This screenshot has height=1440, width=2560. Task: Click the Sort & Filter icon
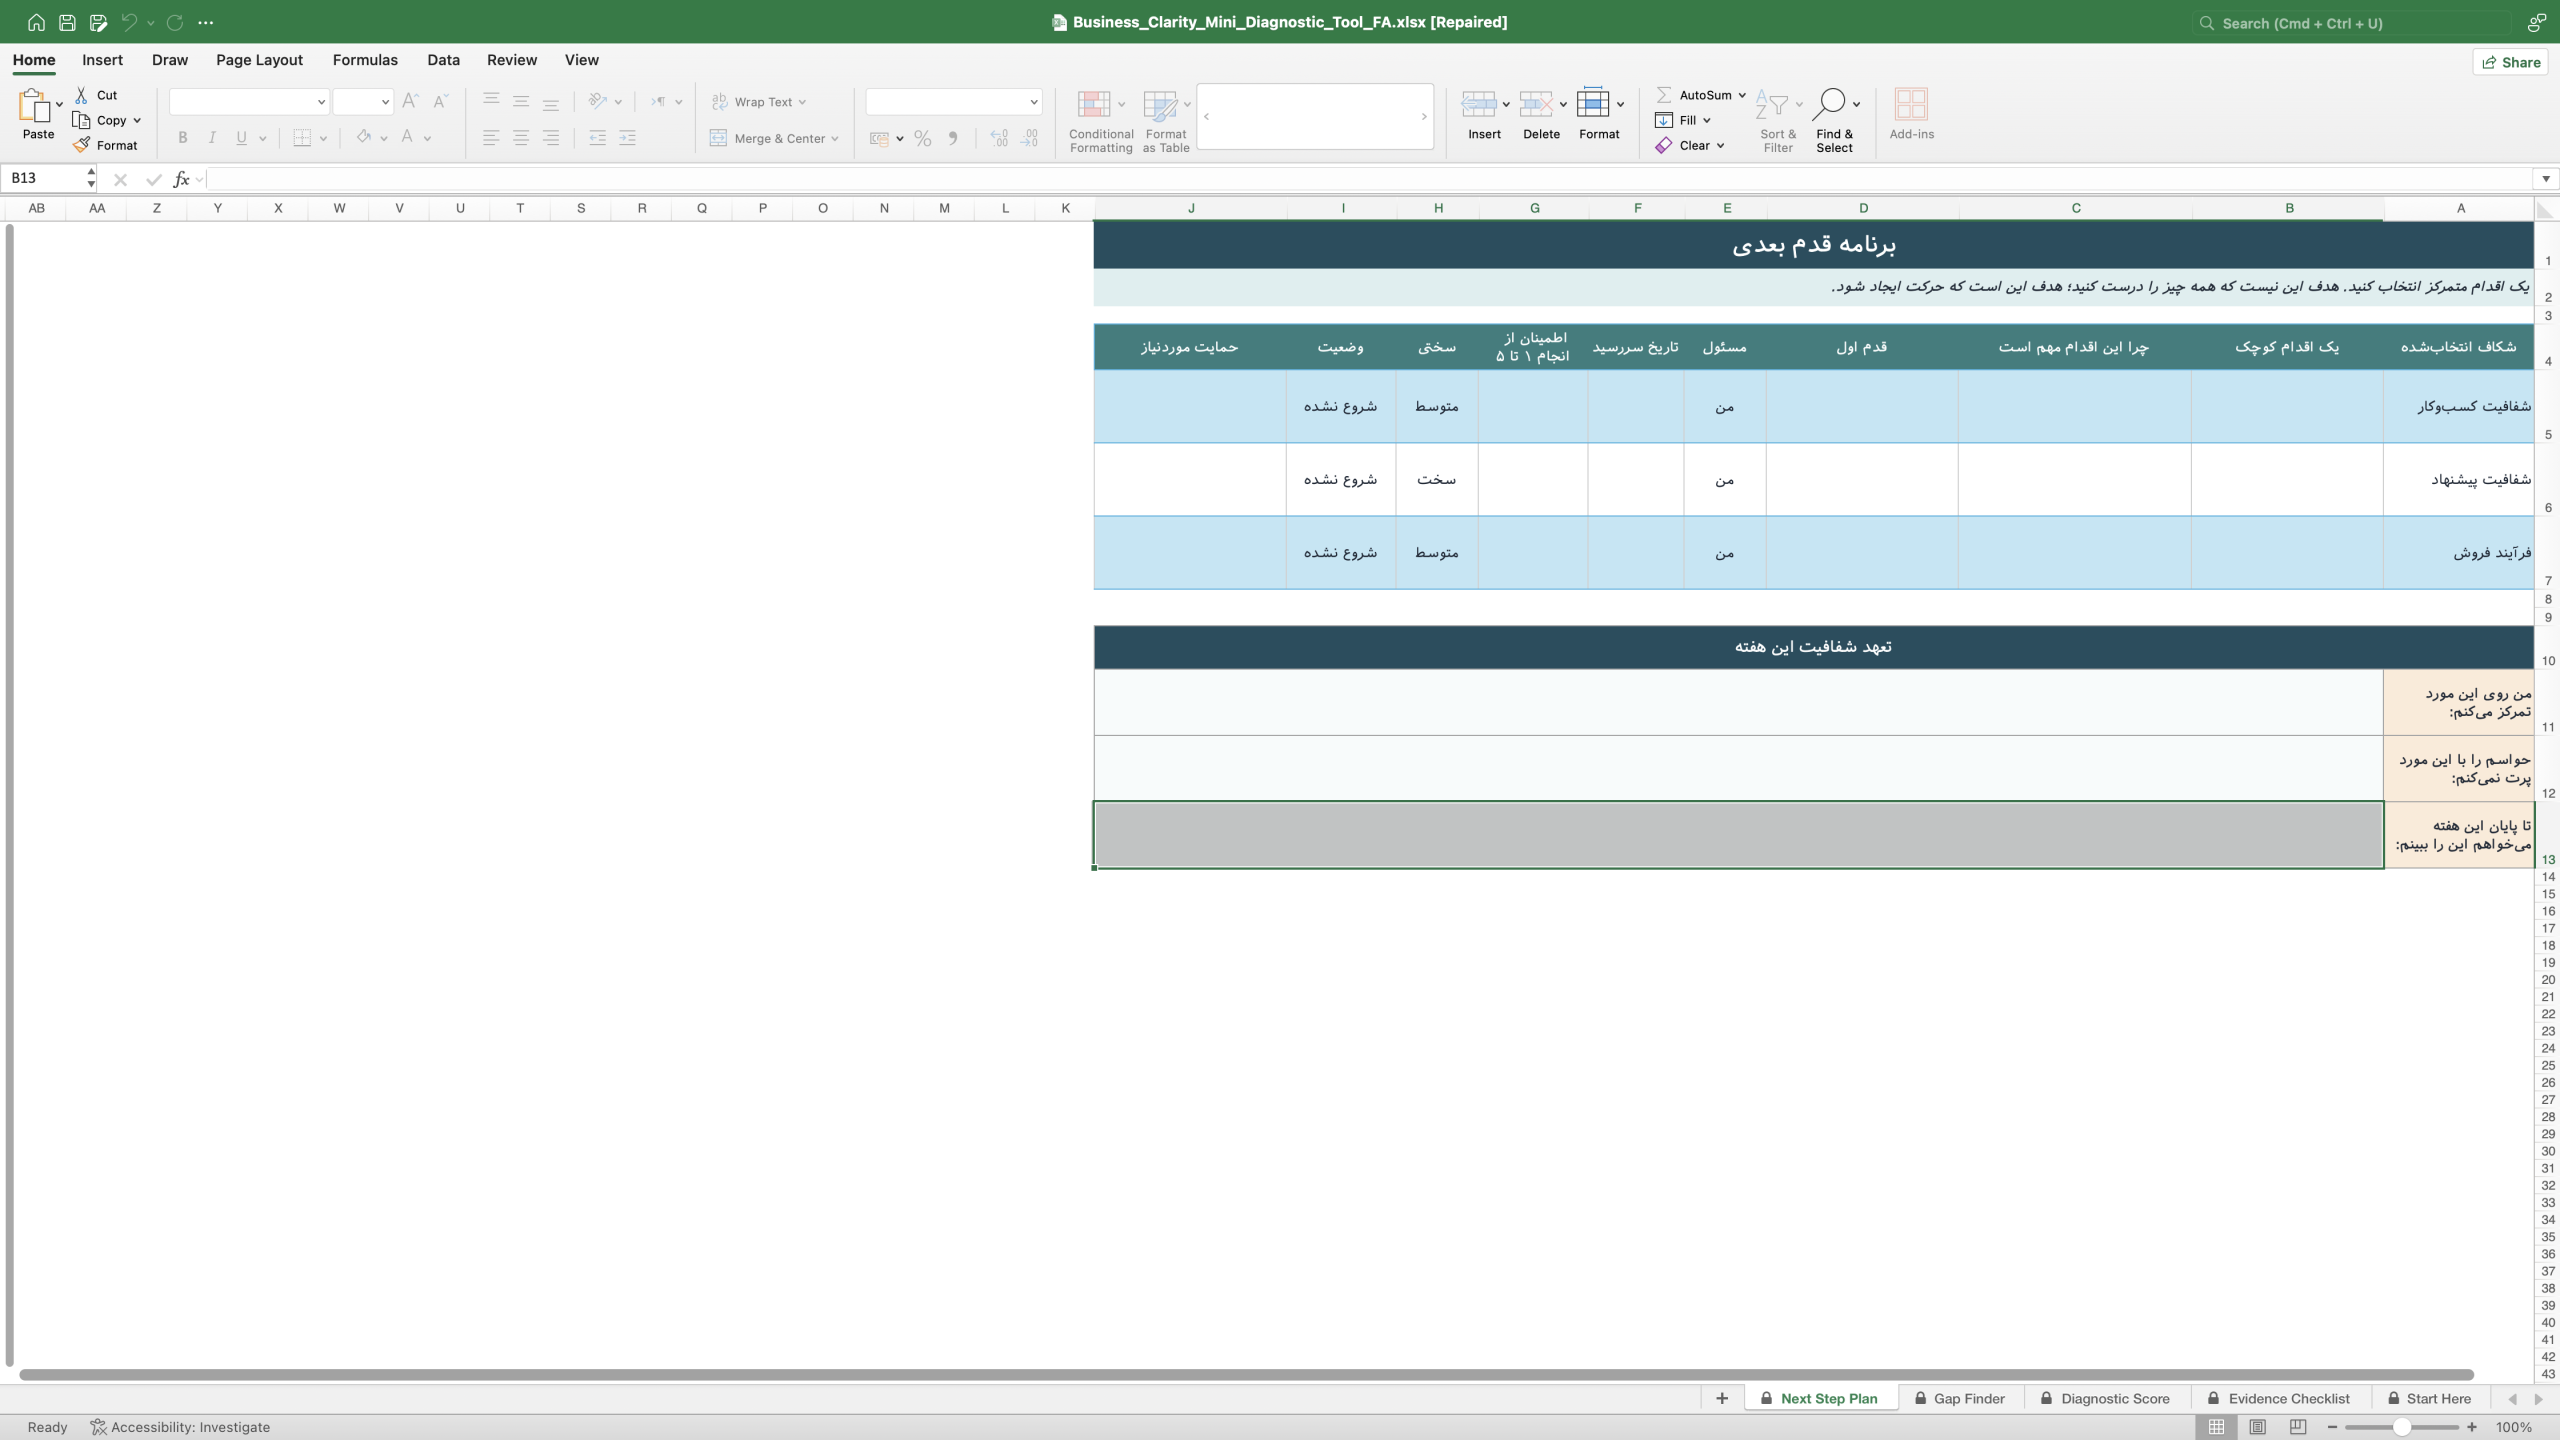1771,104
